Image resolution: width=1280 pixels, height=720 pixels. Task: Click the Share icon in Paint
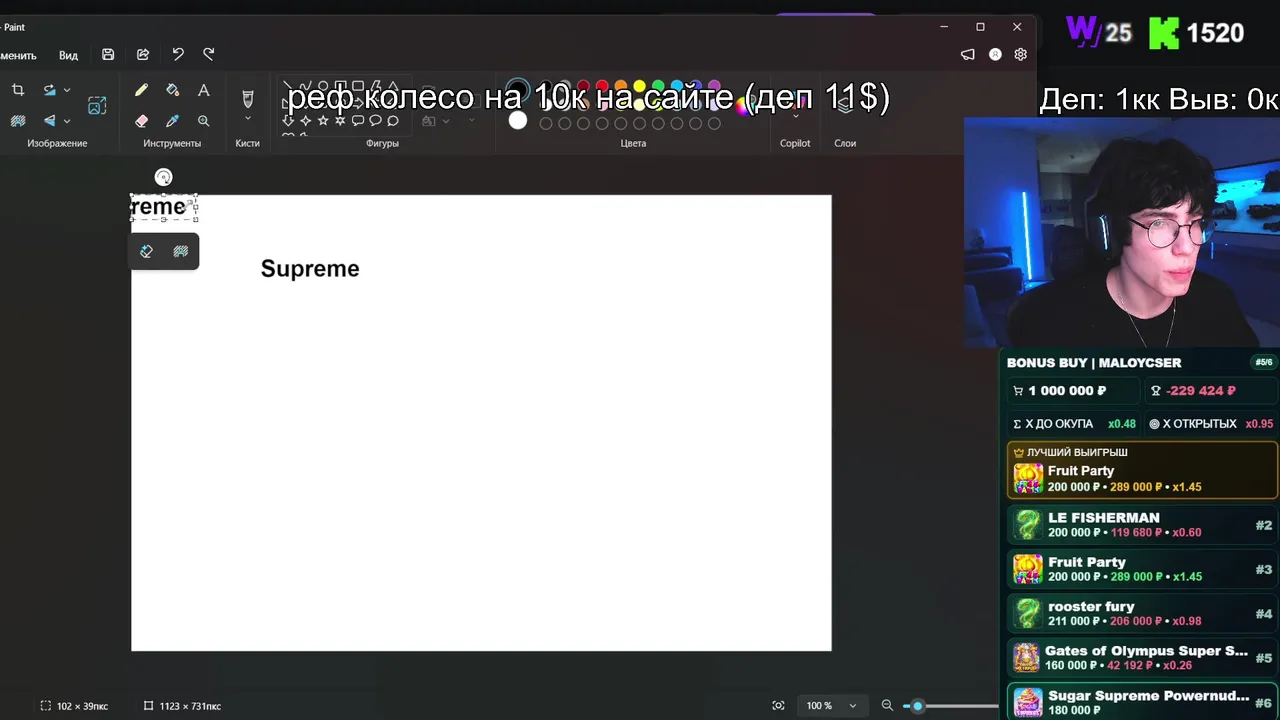coord(143,54)
